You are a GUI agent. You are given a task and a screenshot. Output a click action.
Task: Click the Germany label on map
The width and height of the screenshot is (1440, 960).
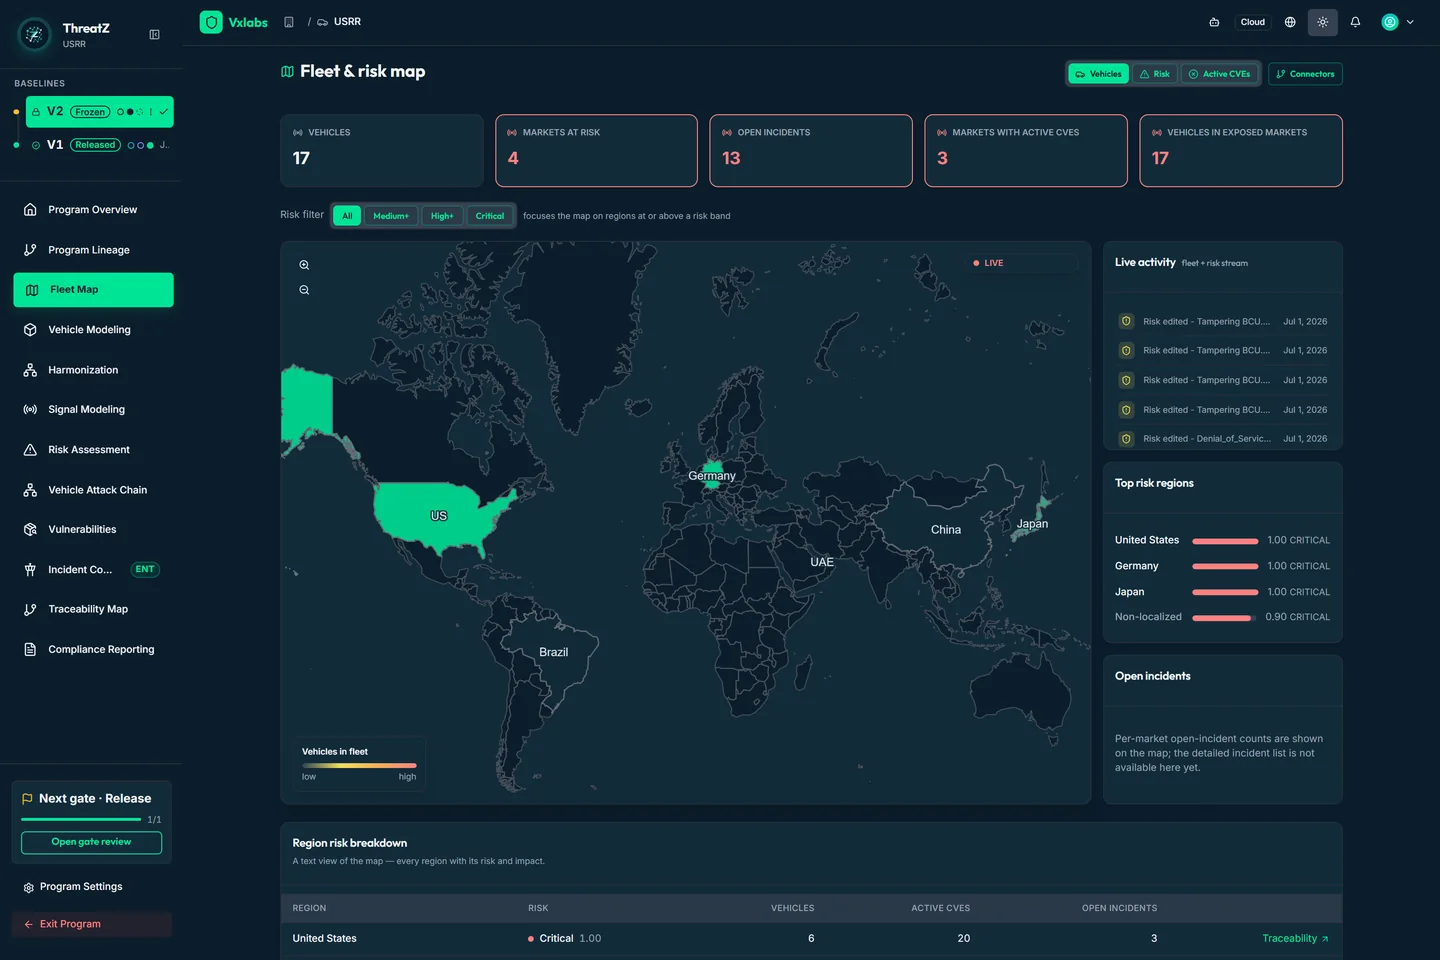712,476
